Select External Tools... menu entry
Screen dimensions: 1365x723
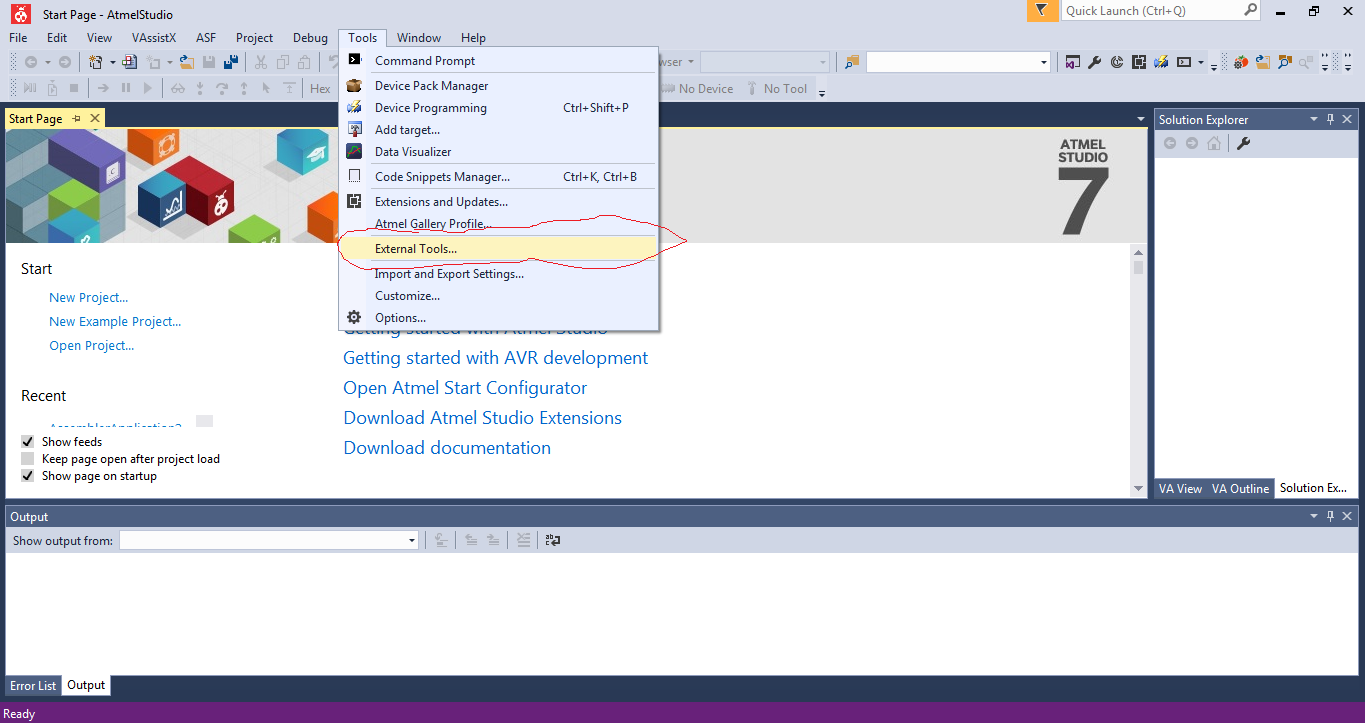tap(498, 248)
